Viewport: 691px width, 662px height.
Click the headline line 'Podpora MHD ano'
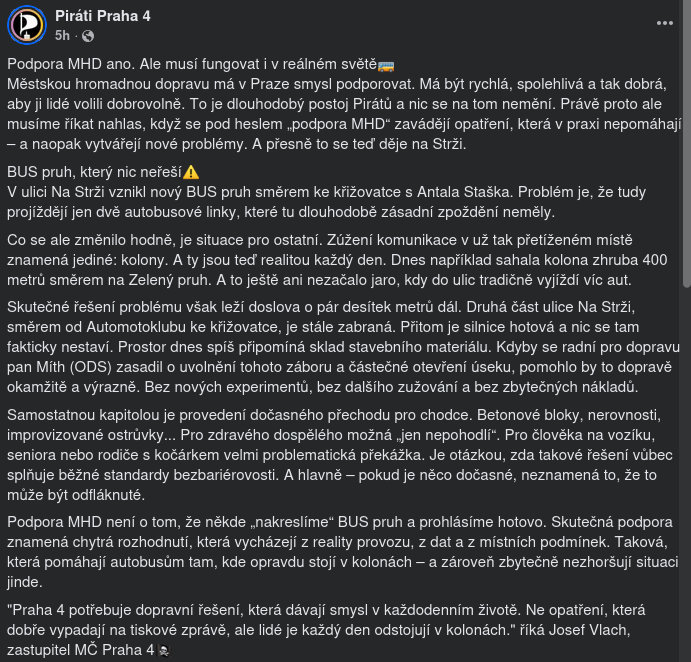190,65
